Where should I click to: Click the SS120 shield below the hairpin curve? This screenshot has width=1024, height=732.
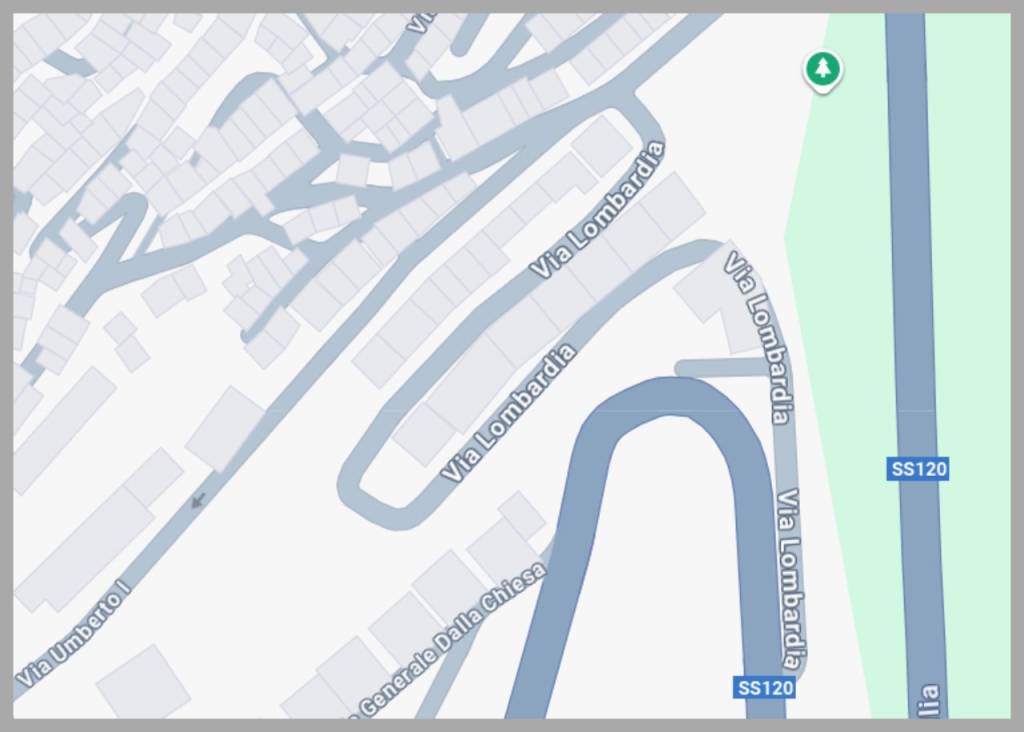[x=764, y=688]
